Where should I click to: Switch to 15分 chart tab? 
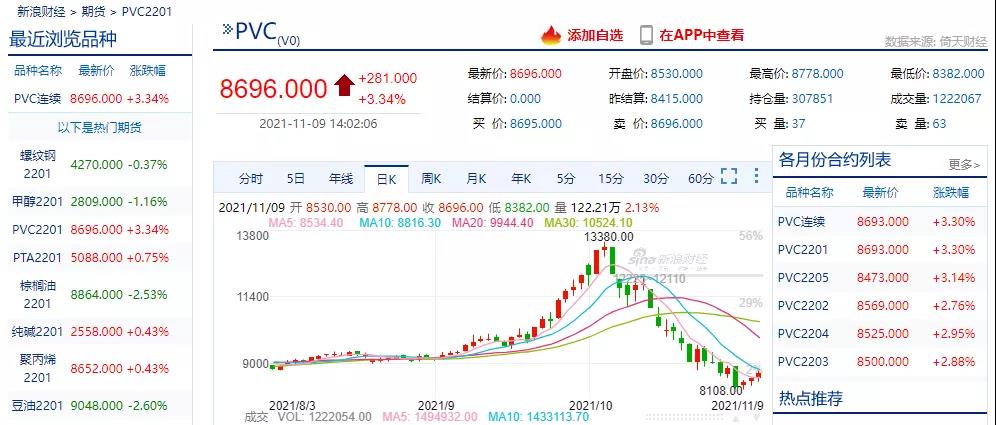tap(610, 179)
